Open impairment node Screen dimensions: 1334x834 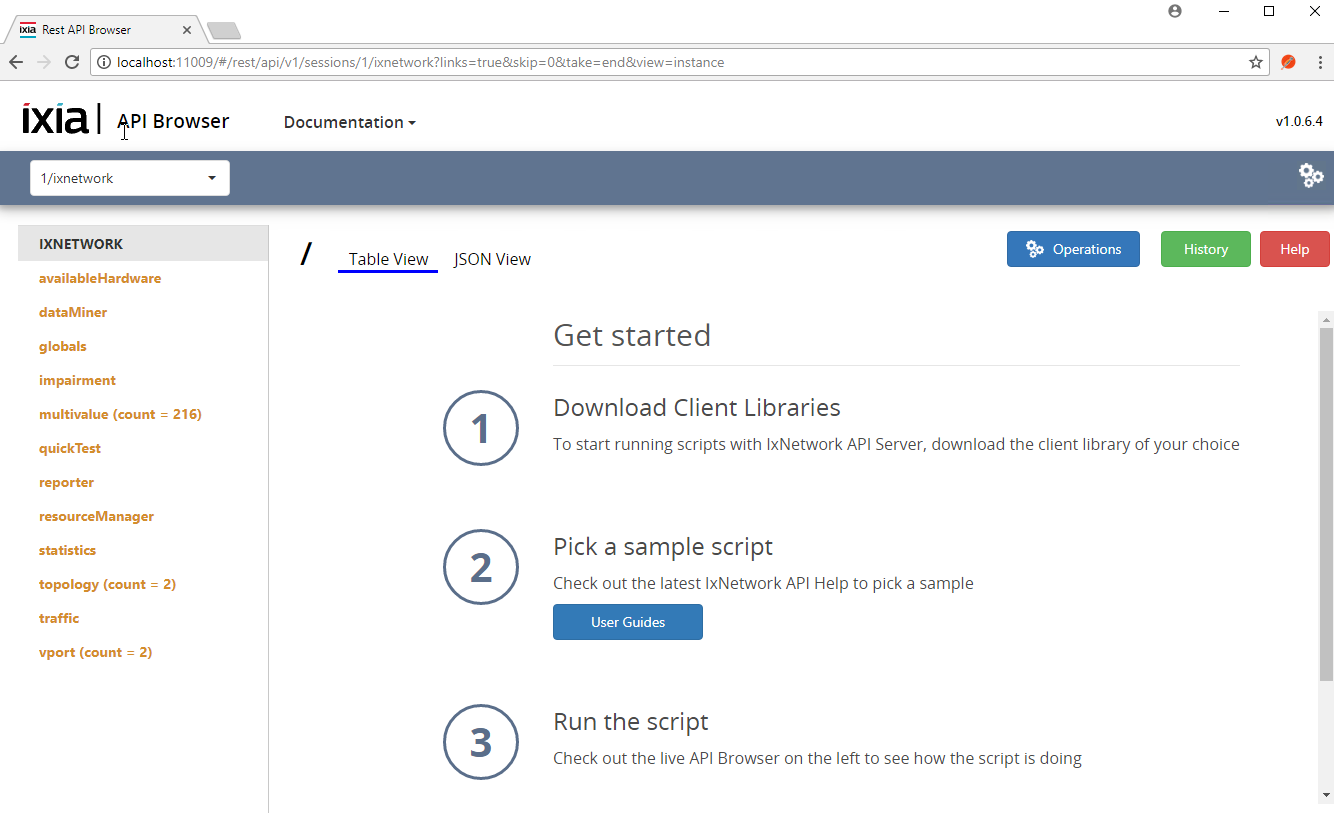click(x=77, y=380)
